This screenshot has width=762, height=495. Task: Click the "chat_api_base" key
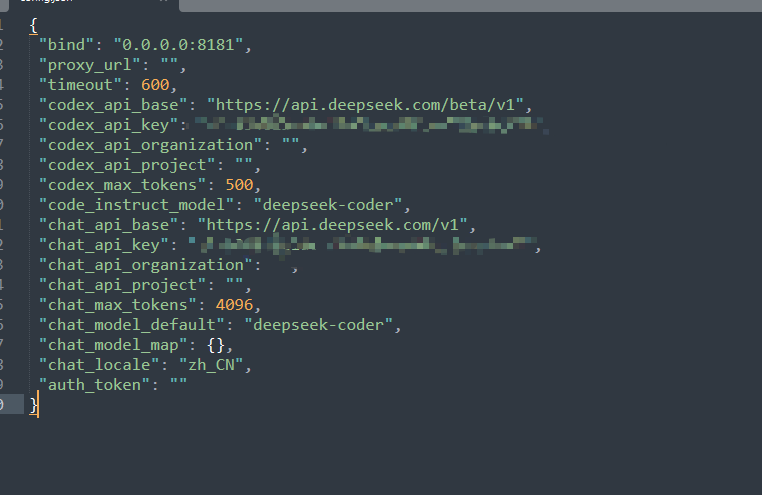click(x=108, y=225)
